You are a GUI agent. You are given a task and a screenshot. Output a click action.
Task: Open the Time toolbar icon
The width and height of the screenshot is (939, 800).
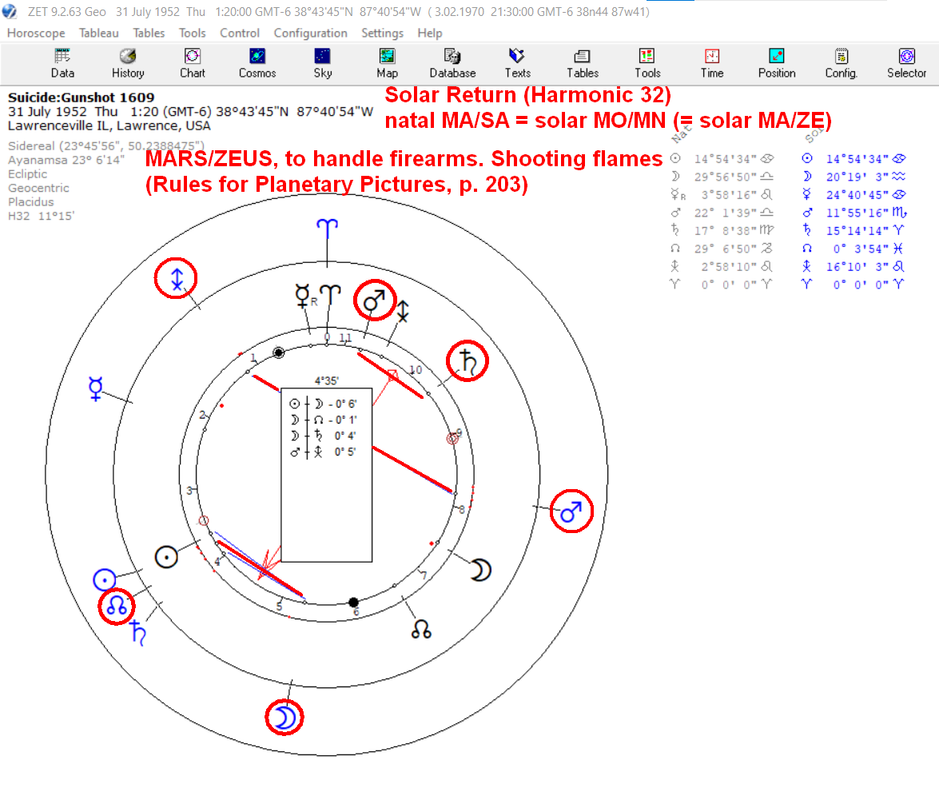pyautogui.click(x=712, y=63)
